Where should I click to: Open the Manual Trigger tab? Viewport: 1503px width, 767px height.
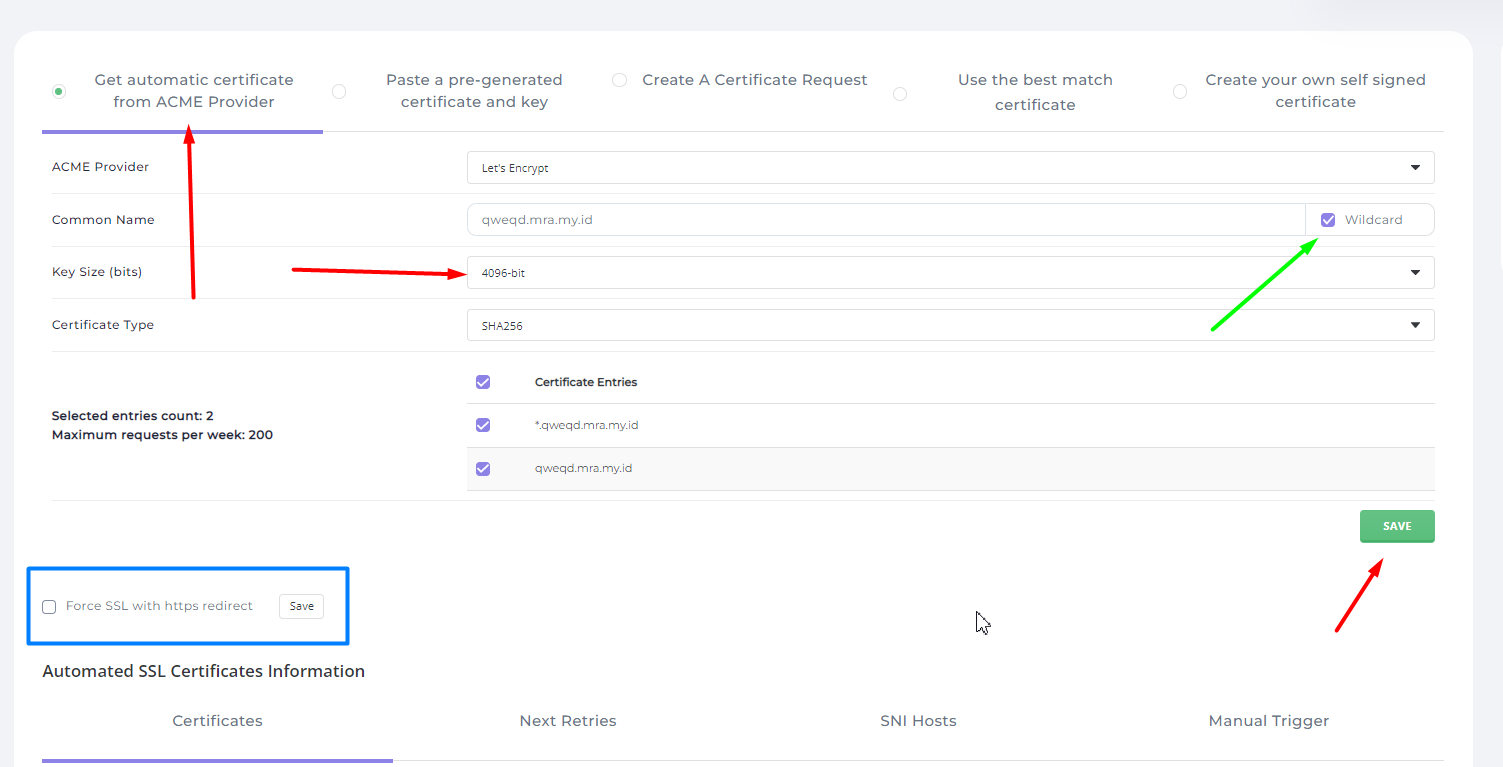[1268, 721]
